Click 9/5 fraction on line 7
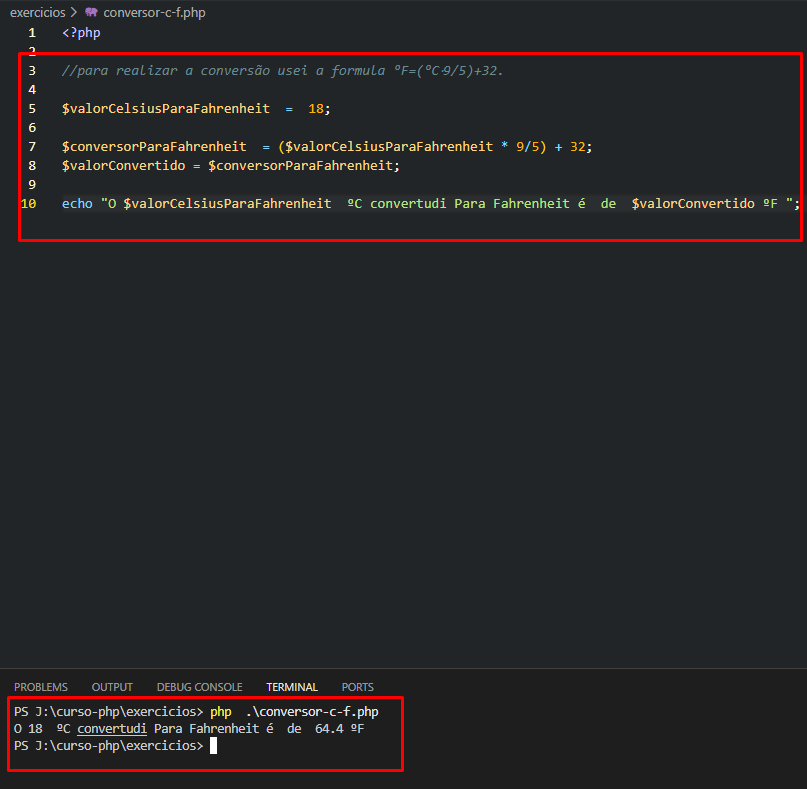This screenshot has height=789, width=807. click(x=528, y=147)
